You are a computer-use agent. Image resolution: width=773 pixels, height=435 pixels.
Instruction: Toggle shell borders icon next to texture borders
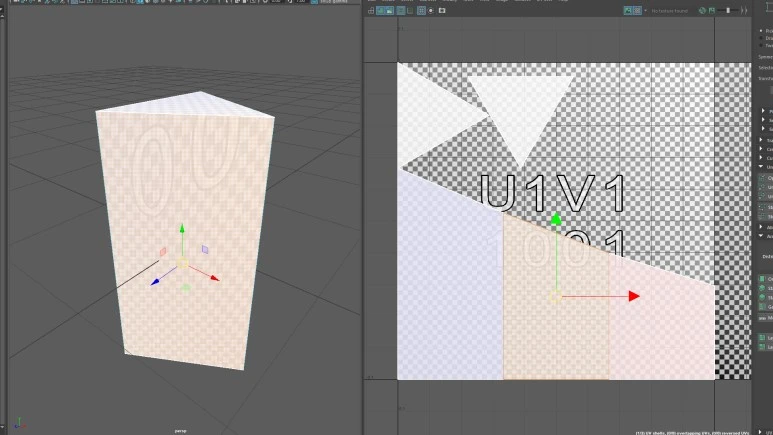pos(410,10)
